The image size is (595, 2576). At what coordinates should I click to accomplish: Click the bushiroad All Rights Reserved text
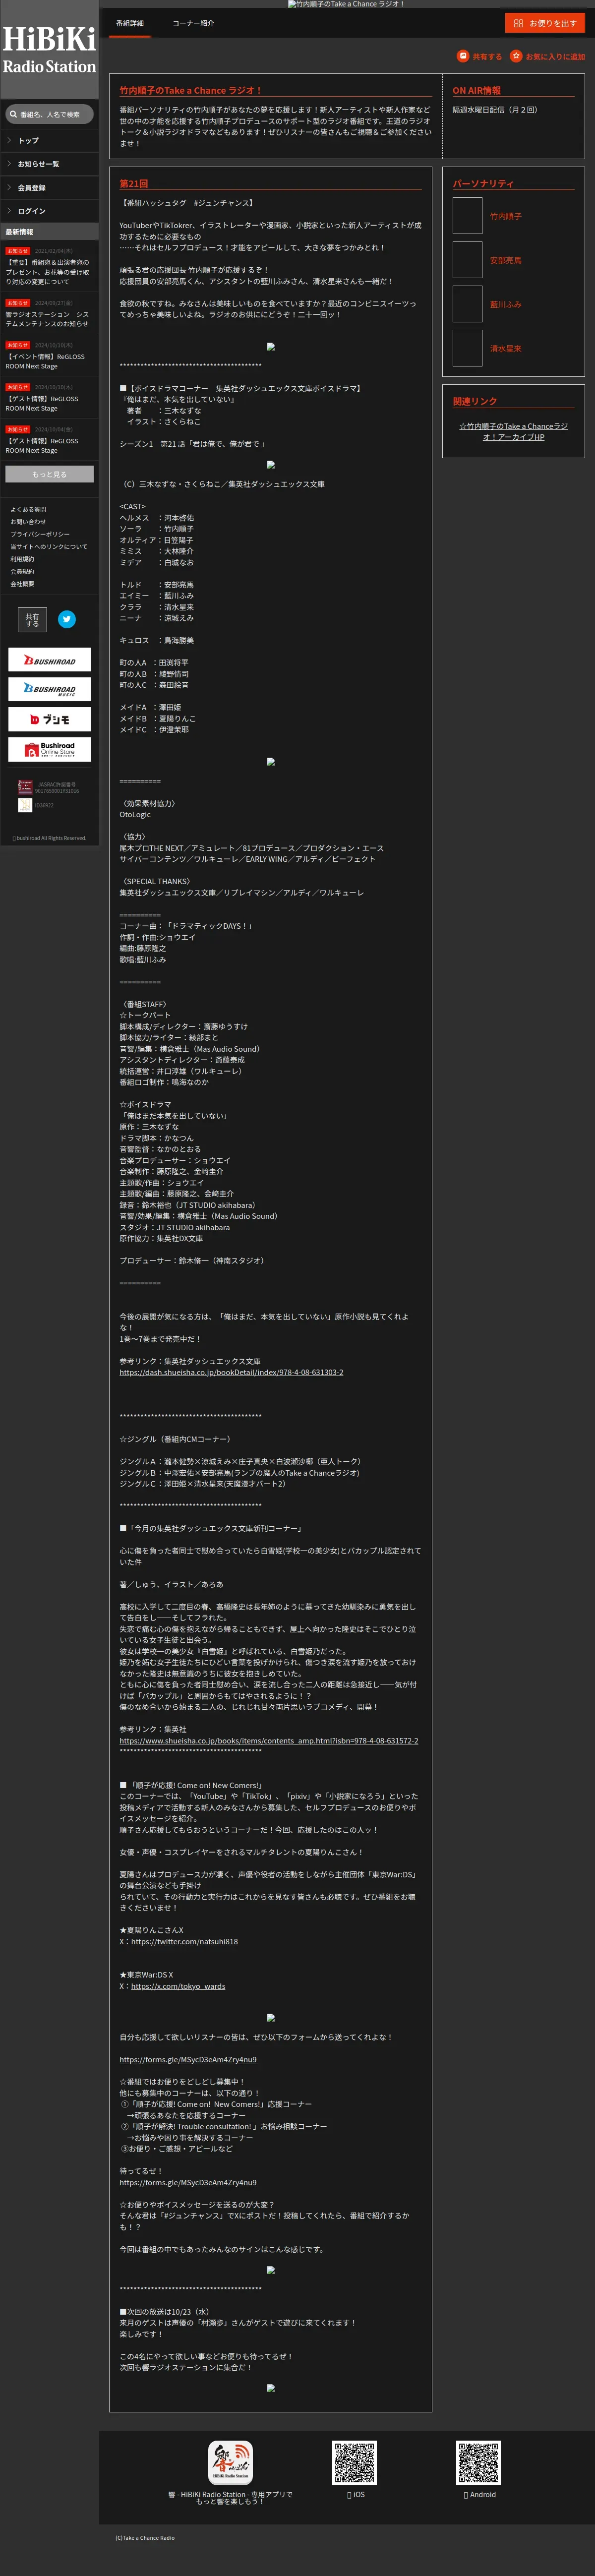[x=49, y=838]
